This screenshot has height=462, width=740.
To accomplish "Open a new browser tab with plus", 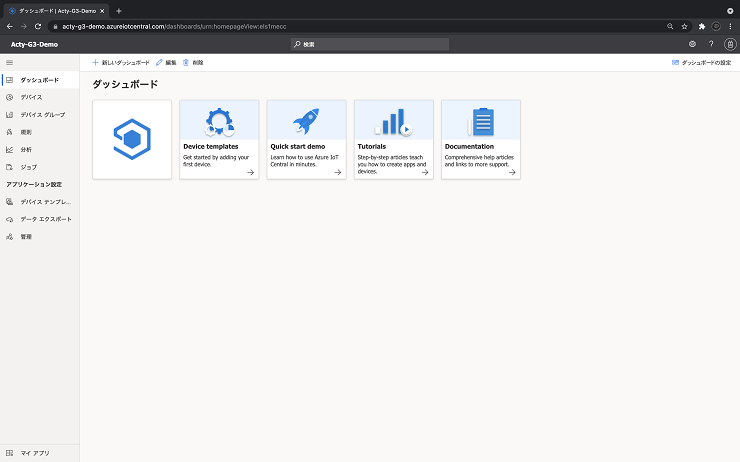I will pos(119,11).
